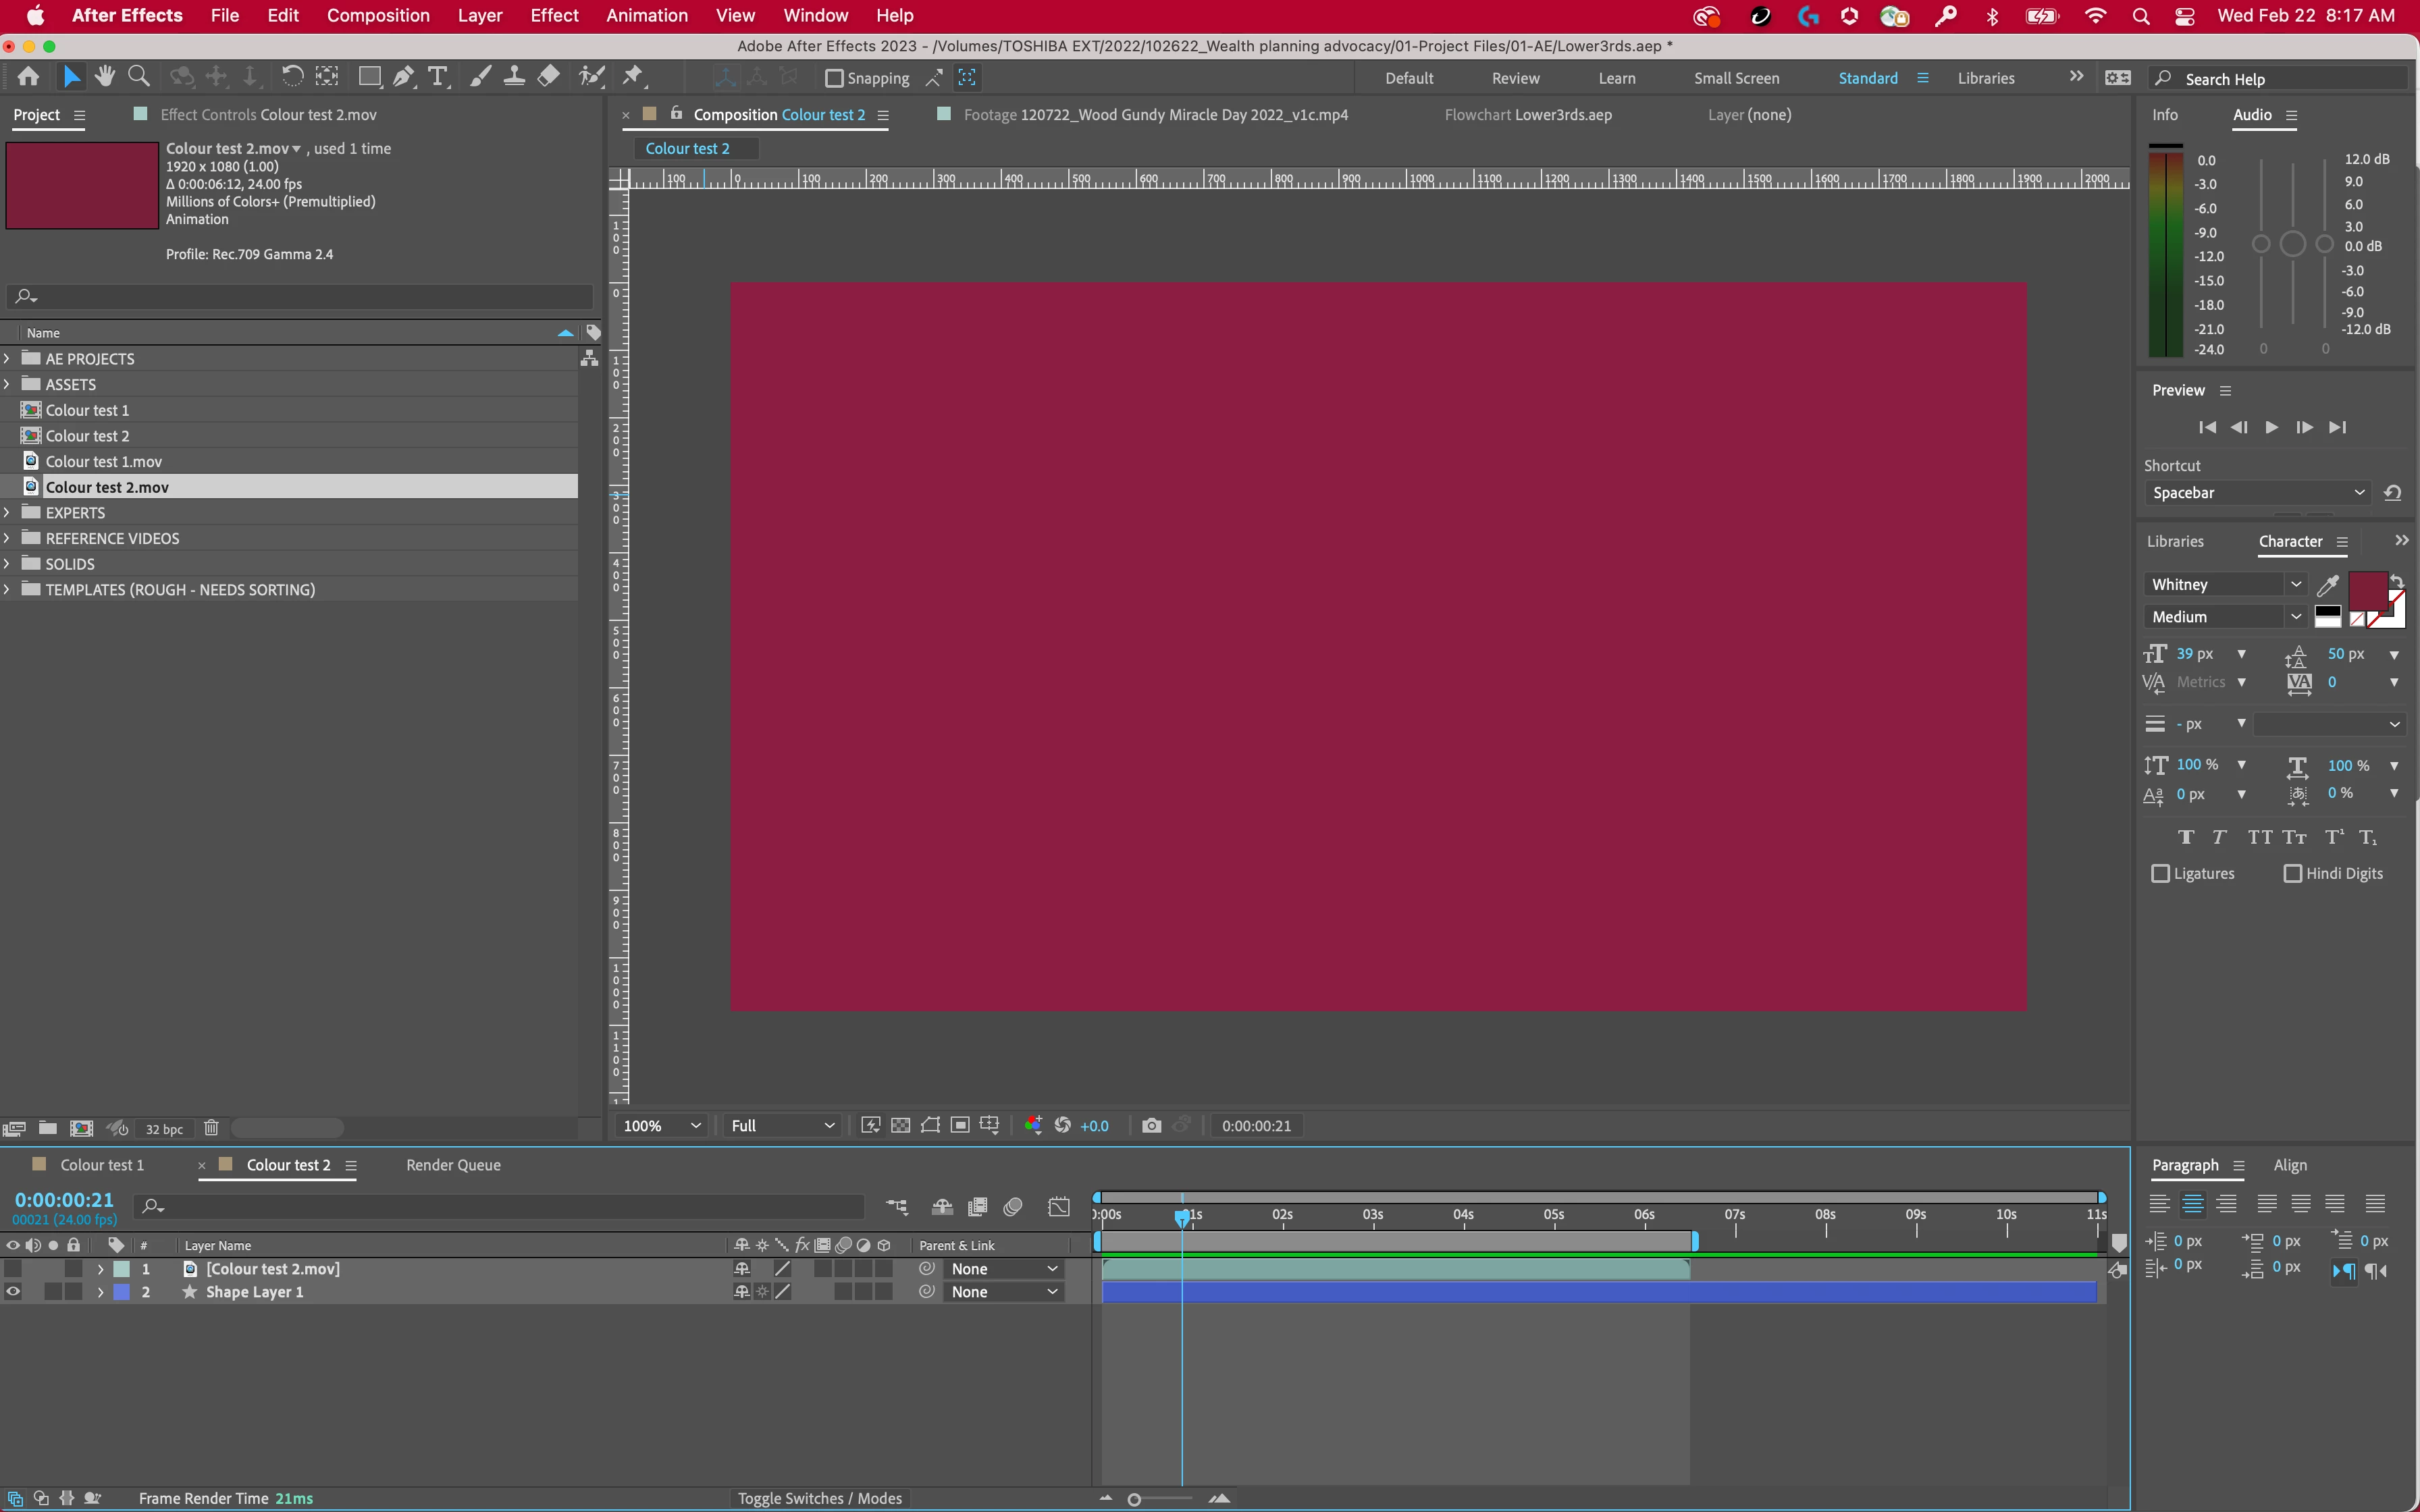Select the Hand tool
The height and width of the screenshot is (1512, 2420).
click(x=105, y=77)
